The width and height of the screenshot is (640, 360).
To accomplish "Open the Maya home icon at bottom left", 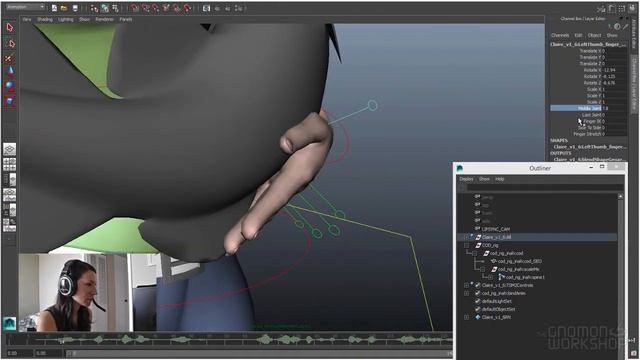I will (9, 324).
